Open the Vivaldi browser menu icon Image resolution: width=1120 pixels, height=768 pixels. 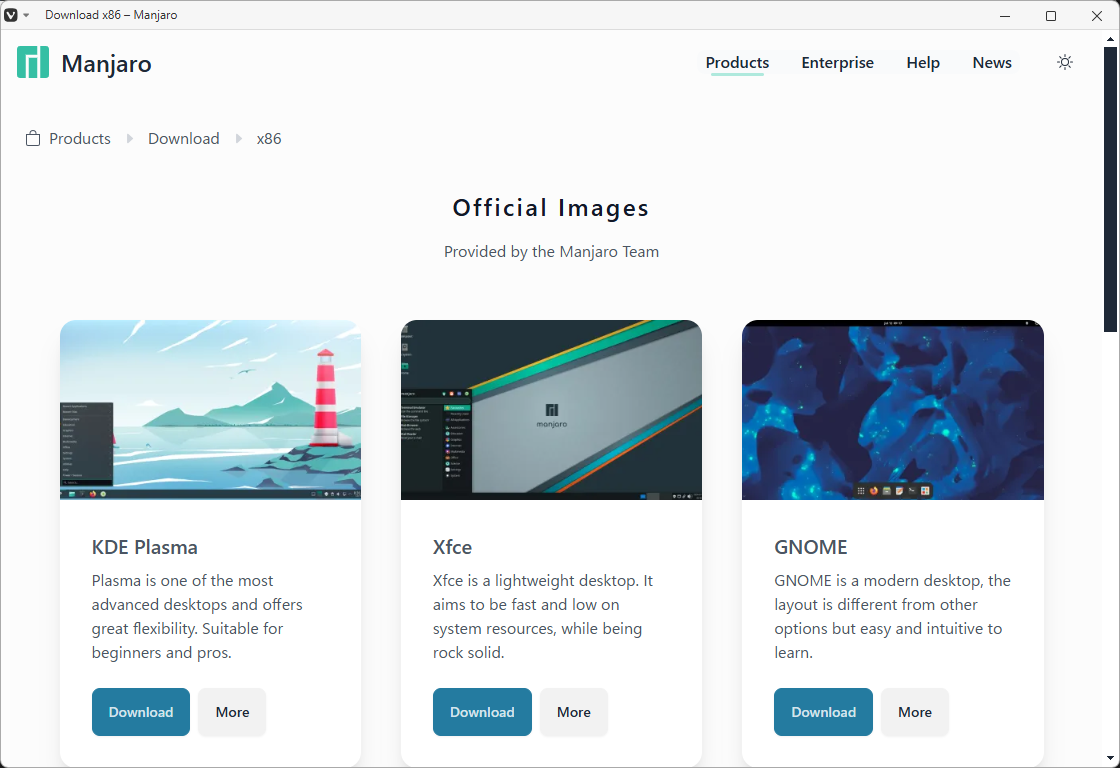coord(11,15)
